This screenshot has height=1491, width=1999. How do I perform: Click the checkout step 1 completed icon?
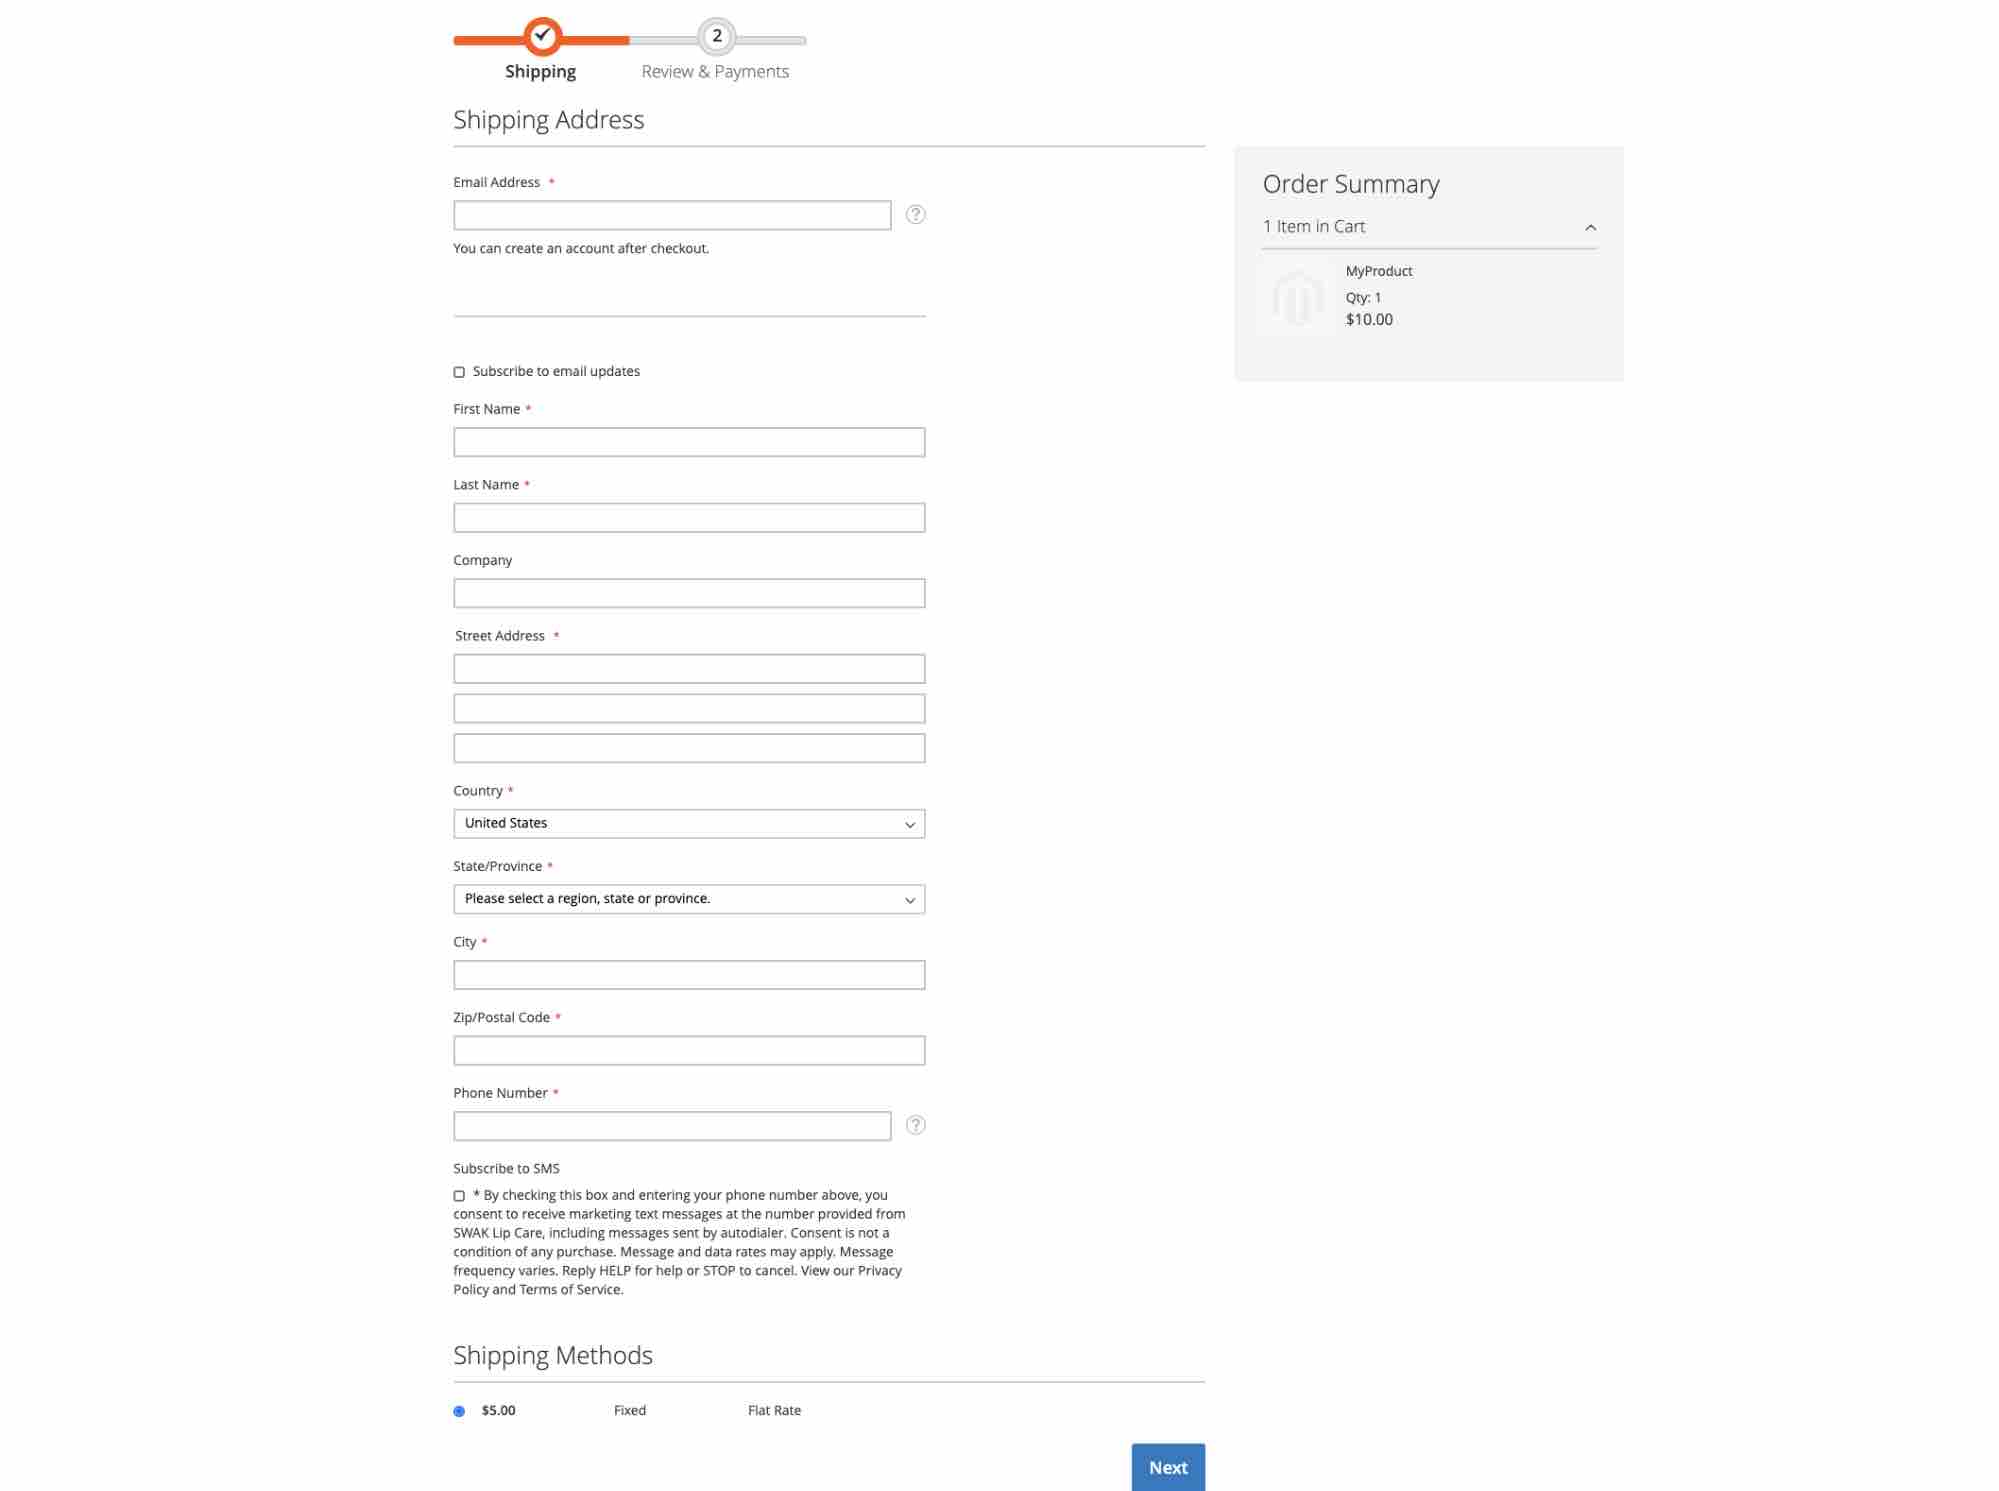coord(540,34)
